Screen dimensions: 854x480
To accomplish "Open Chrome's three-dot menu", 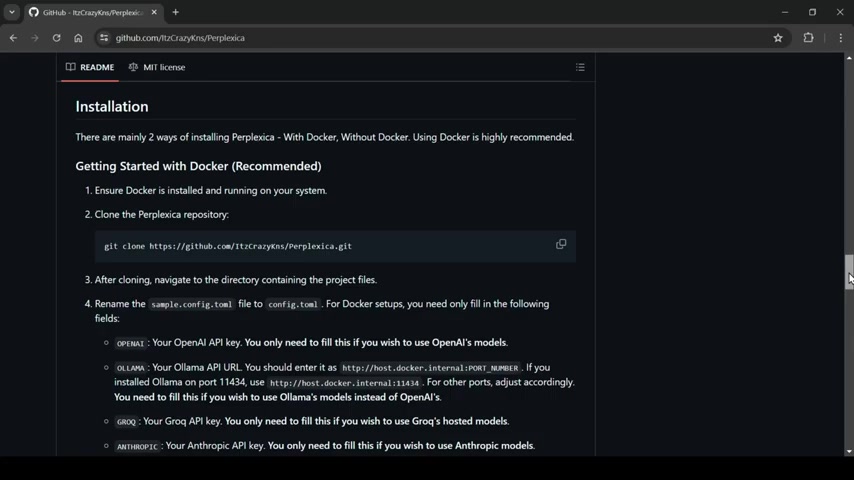I will tap(840, 38).
